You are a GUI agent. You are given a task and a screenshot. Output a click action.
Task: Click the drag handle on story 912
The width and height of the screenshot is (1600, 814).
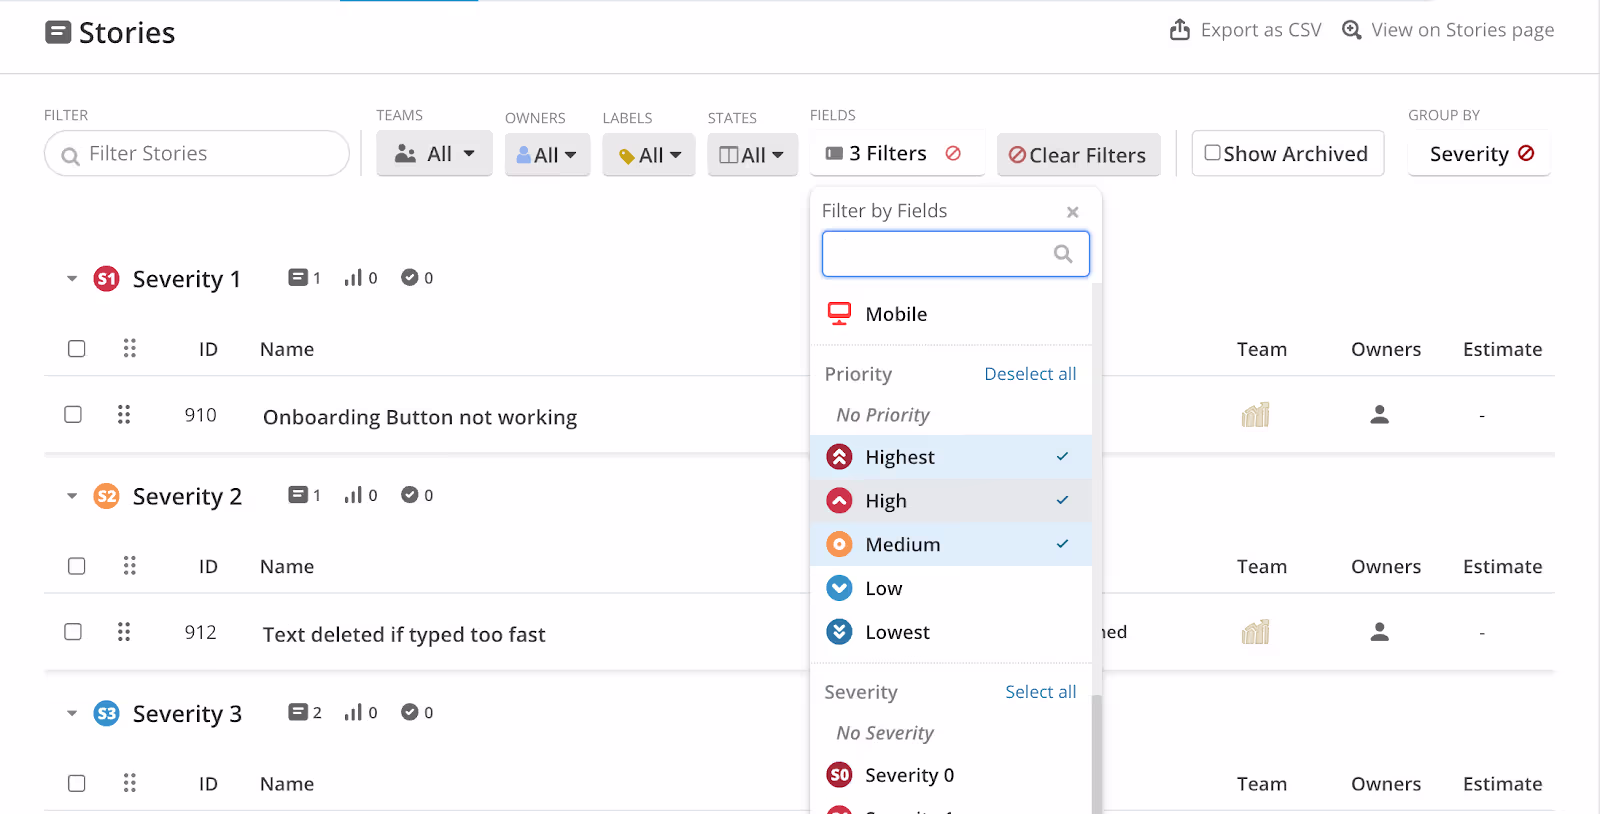[x=124, y=632]
